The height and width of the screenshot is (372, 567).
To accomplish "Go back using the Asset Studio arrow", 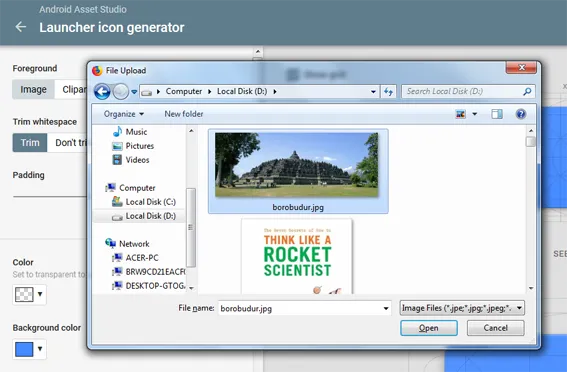I will tap(21, 27).
